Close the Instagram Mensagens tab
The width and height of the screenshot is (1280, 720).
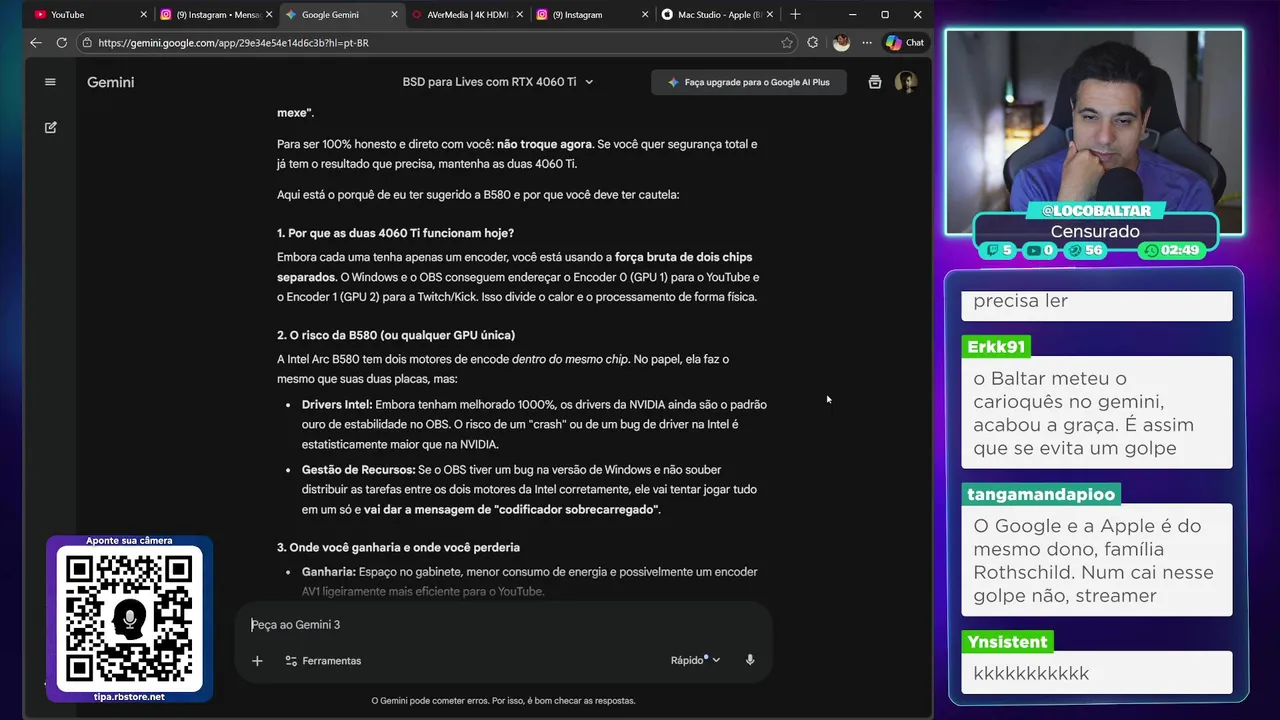click(269, 15)
